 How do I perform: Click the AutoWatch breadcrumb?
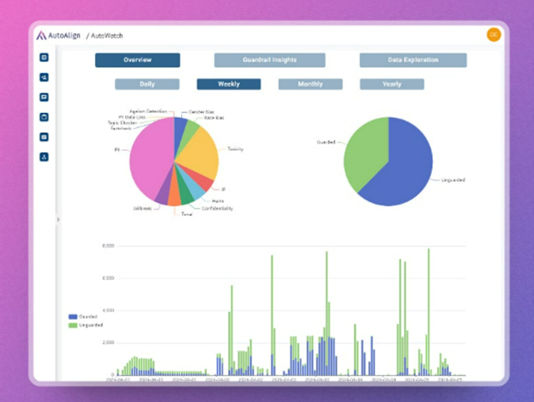107,35
